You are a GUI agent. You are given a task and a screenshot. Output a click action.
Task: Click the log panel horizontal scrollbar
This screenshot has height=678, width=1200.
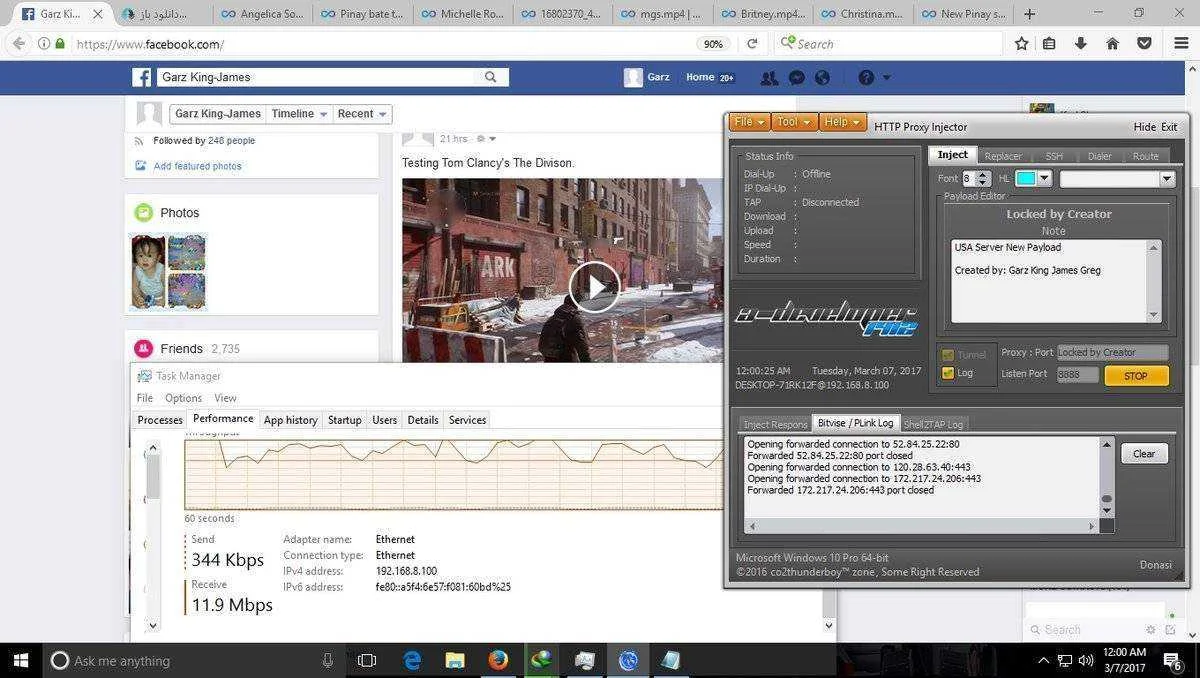click(924, 526)
